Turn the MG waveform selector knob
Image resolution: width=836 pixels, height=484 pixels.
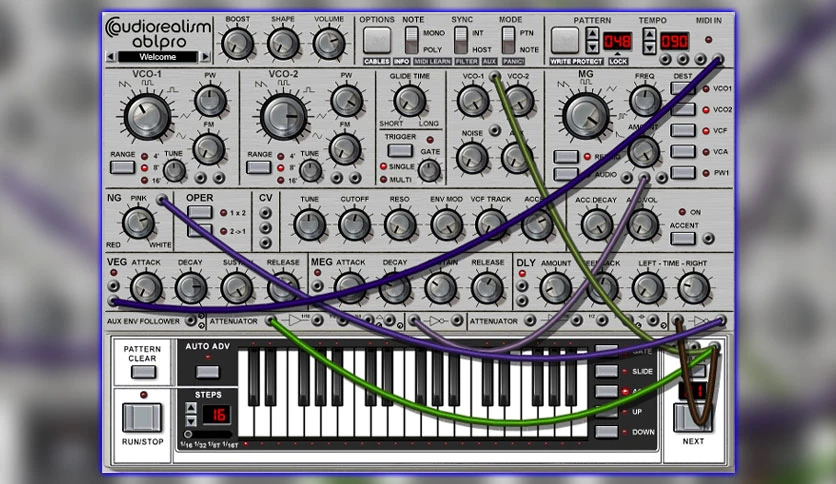[586, 116]
